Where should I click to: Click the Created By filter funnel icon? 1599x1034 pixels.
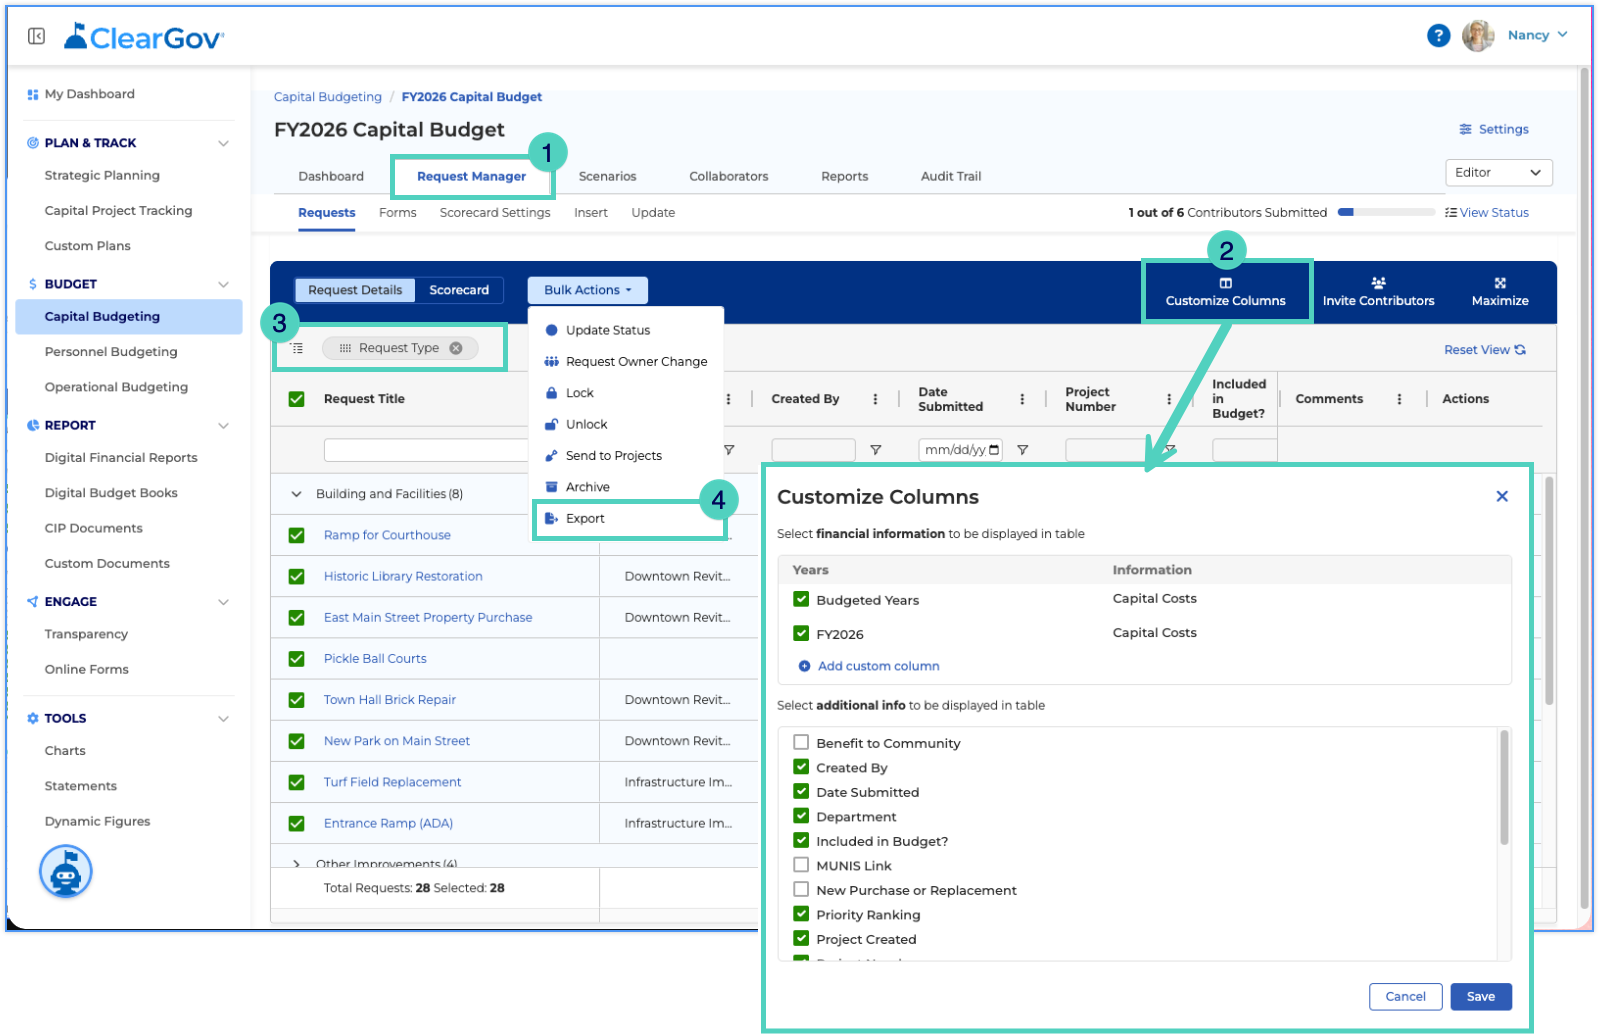[875, 450]
